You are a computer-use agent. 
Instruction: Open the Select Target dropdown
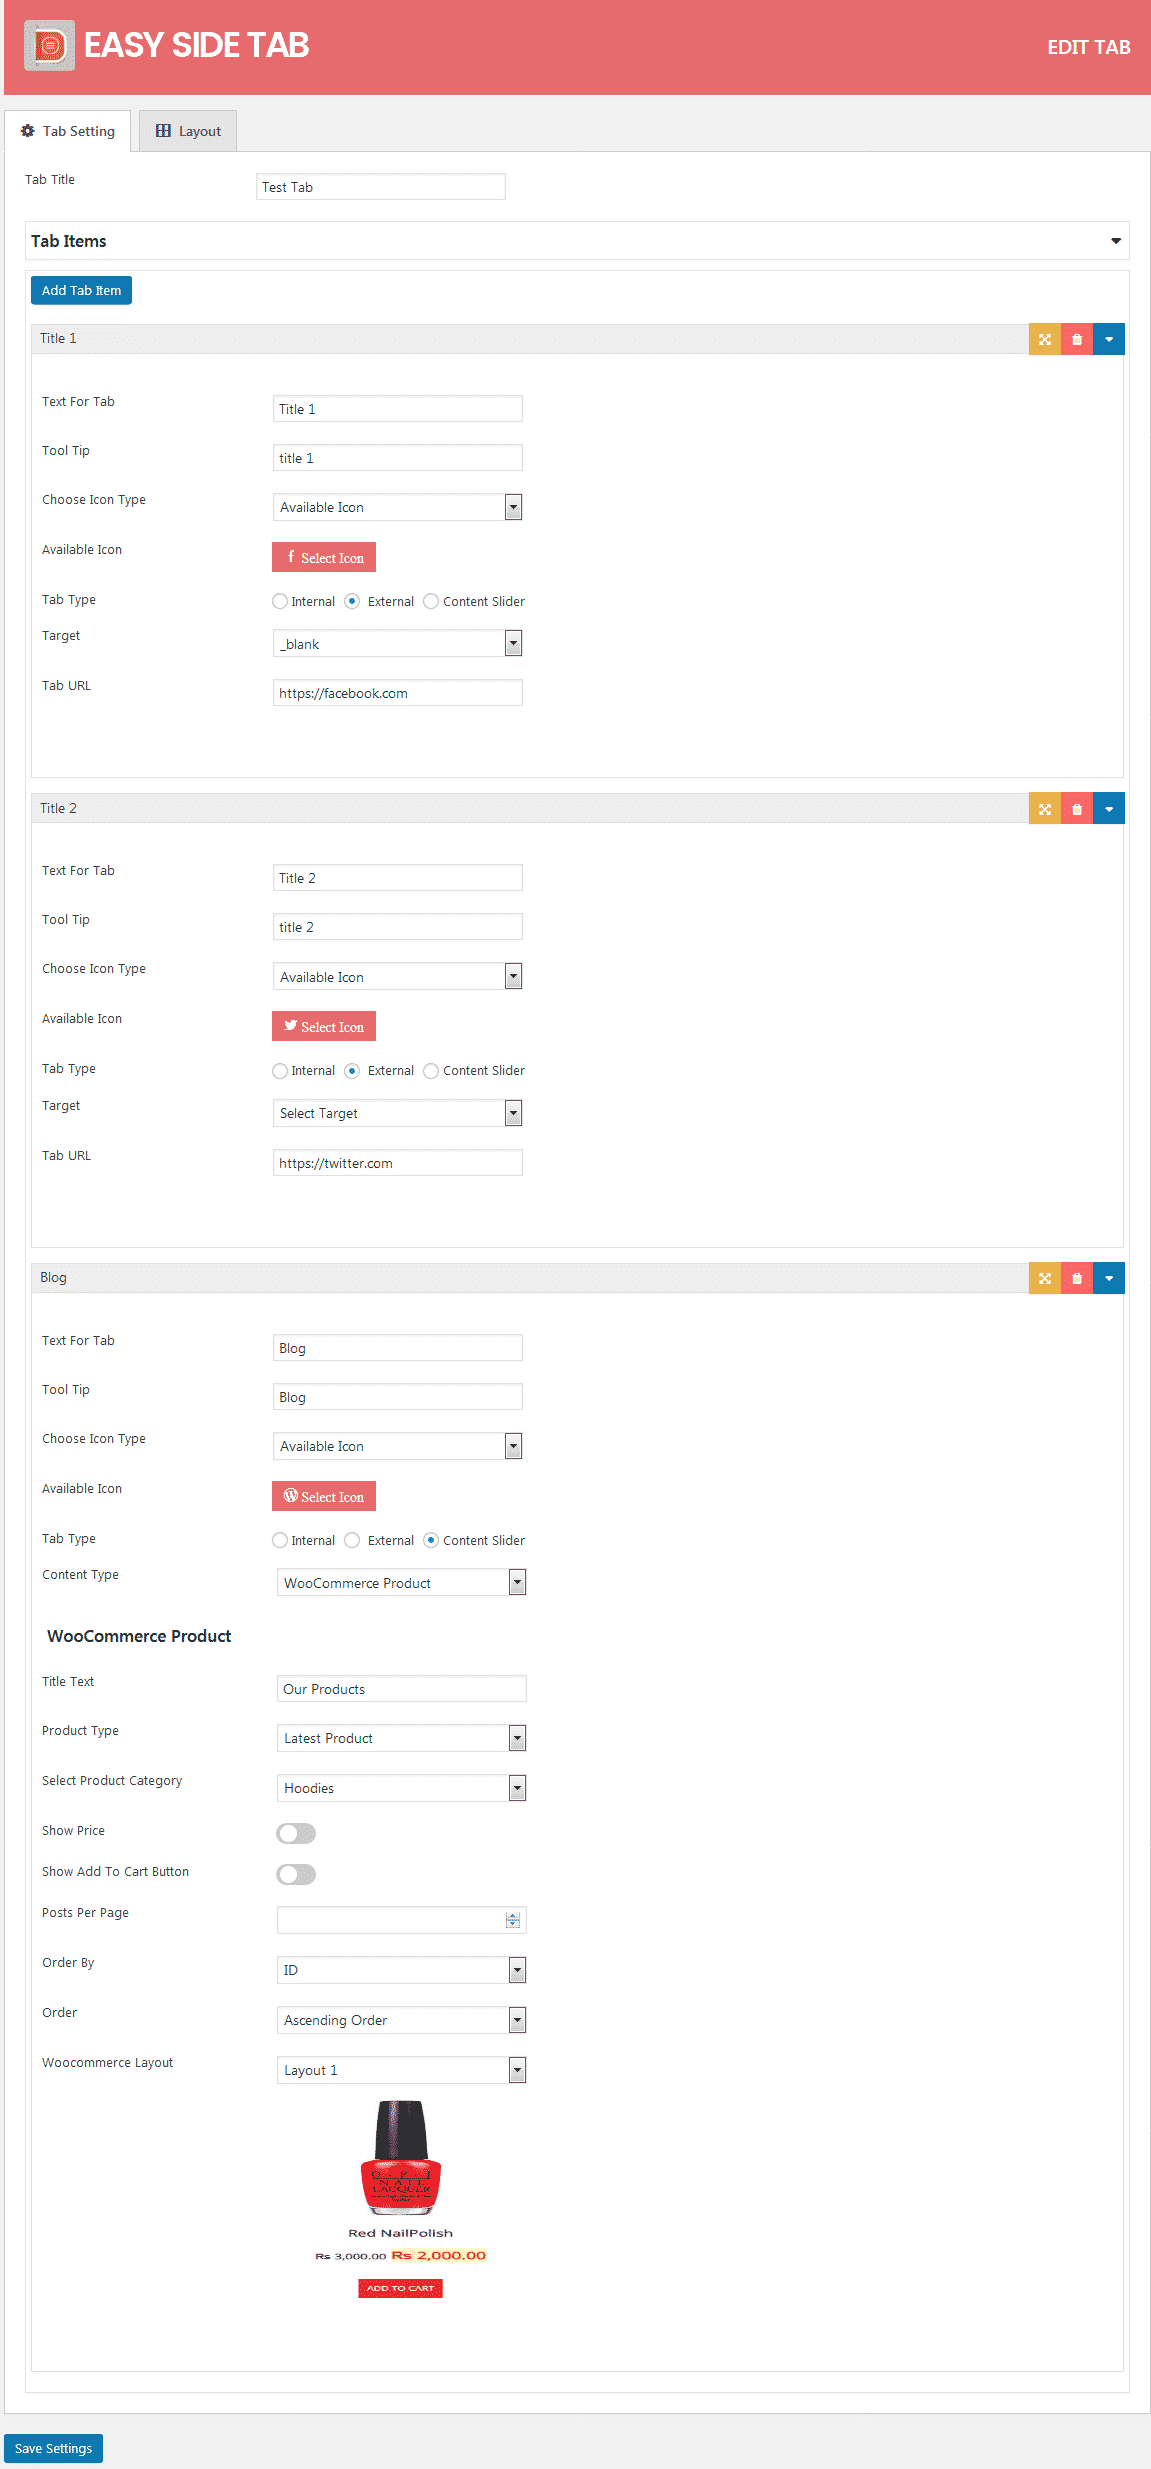[x=397, y=1113]
